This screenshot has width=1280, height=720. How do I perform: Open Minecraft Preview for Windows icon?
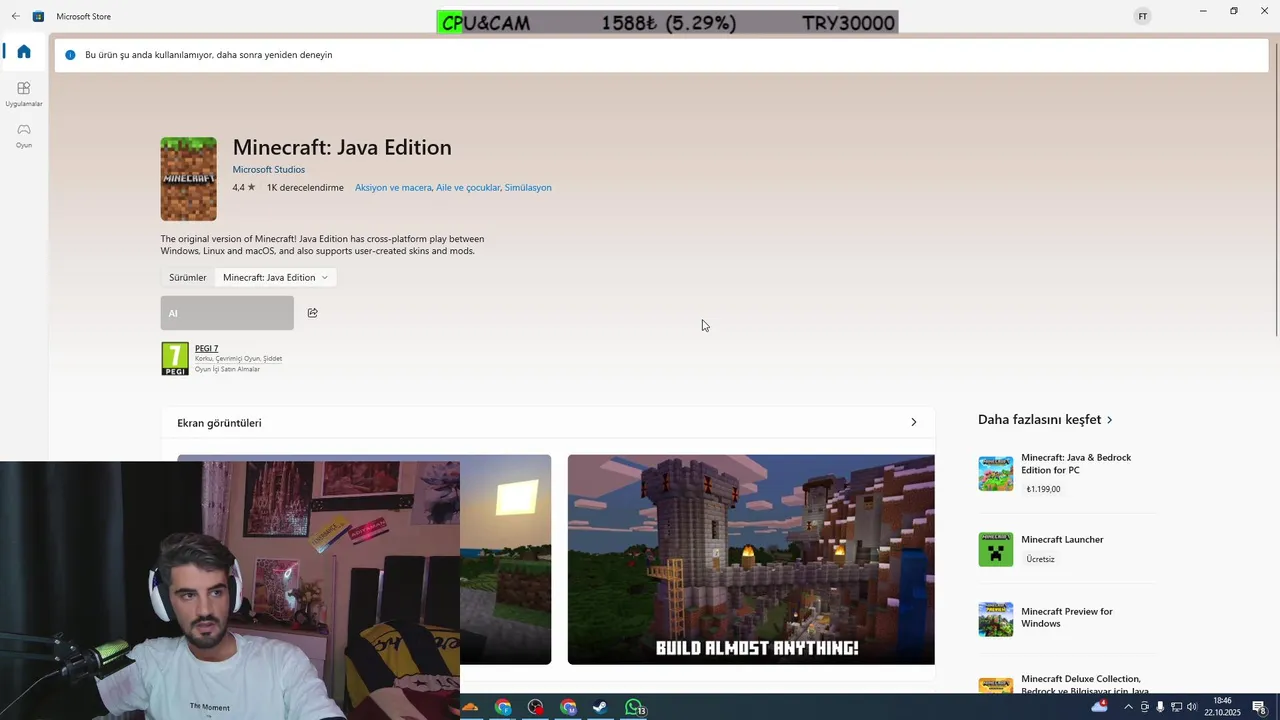[x=995, y=619]
